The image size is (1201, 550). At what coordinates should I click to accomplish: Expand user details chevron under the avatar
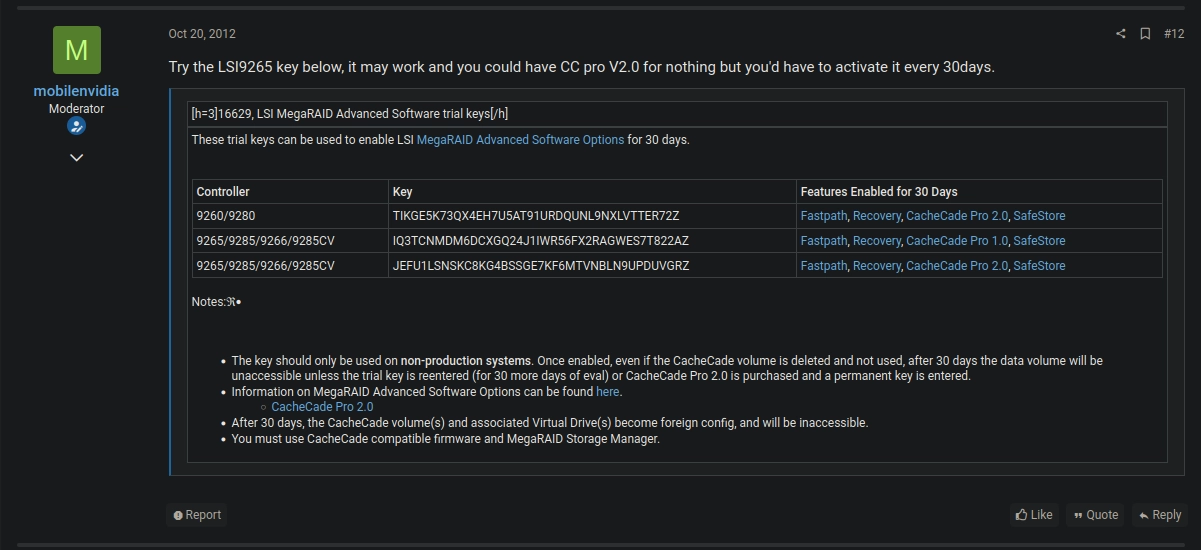(76, 157)
